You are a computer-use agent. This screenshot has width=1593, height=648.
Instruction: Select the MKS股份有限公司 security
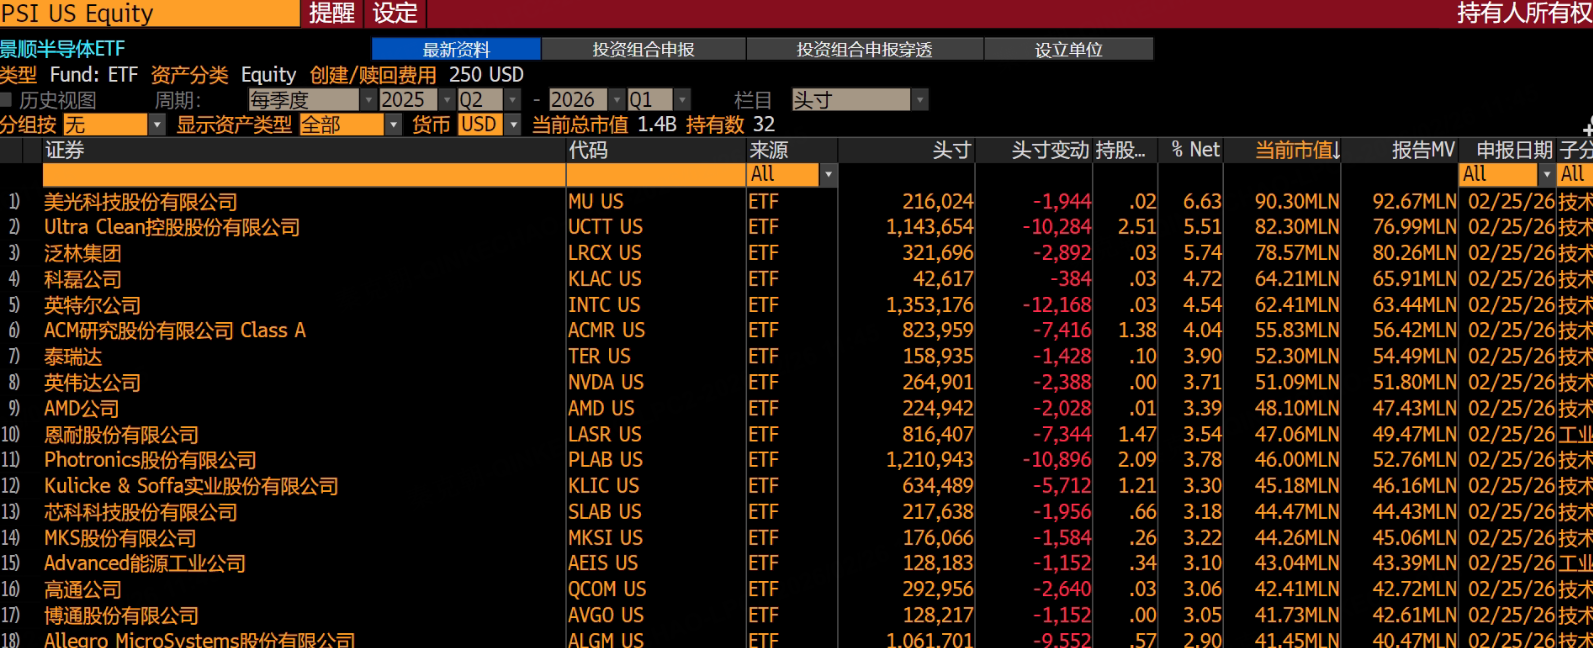tap(120, 539)
